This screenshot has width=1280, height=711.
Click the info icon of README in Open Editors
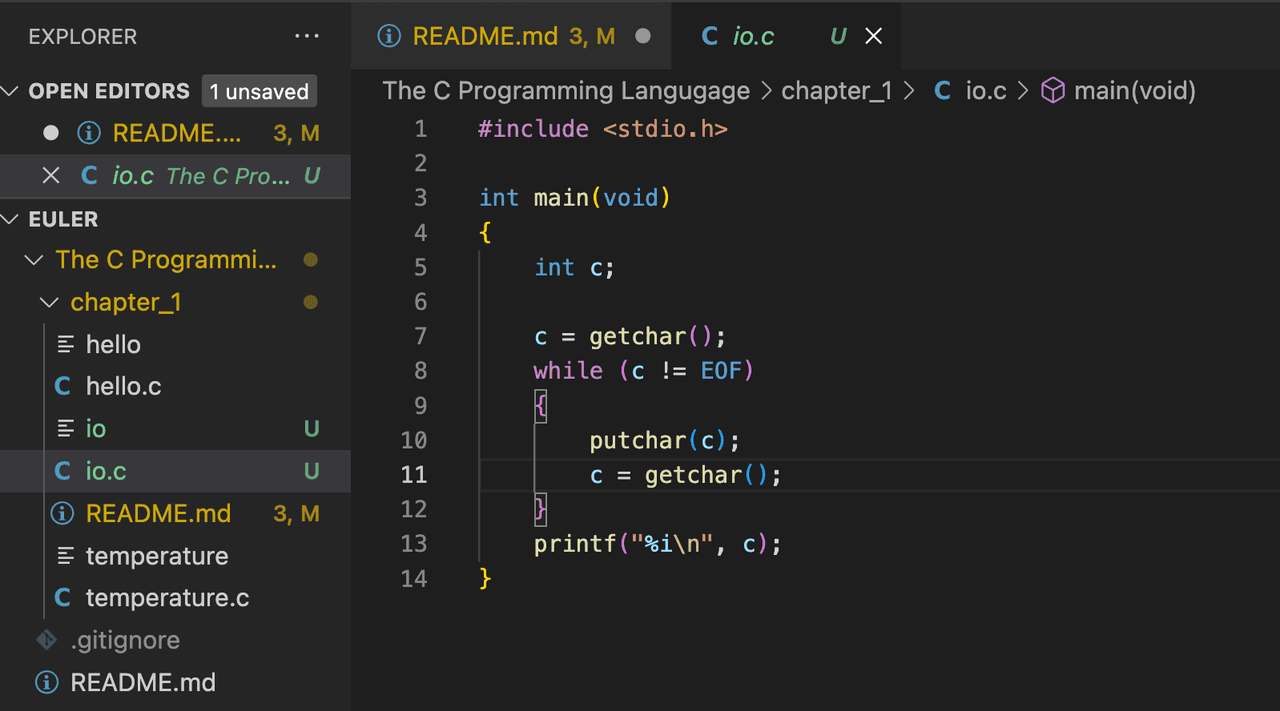point(89,133)
